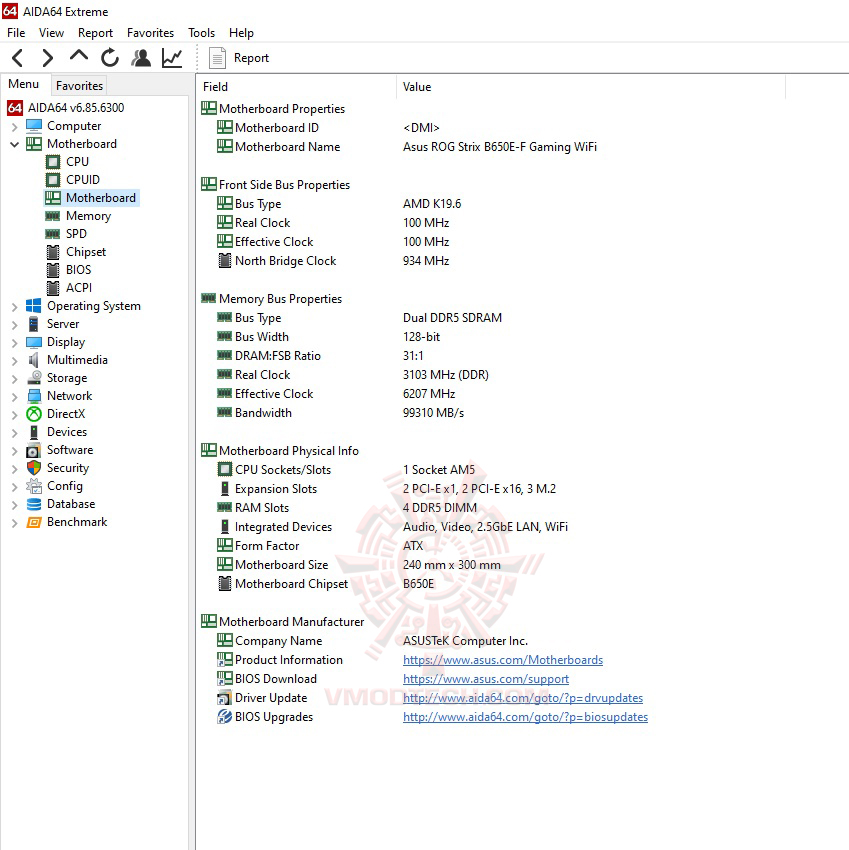Click the 6207 MHz effective clock value
Screen dimensions: 849x850
[x=429, y=394]
